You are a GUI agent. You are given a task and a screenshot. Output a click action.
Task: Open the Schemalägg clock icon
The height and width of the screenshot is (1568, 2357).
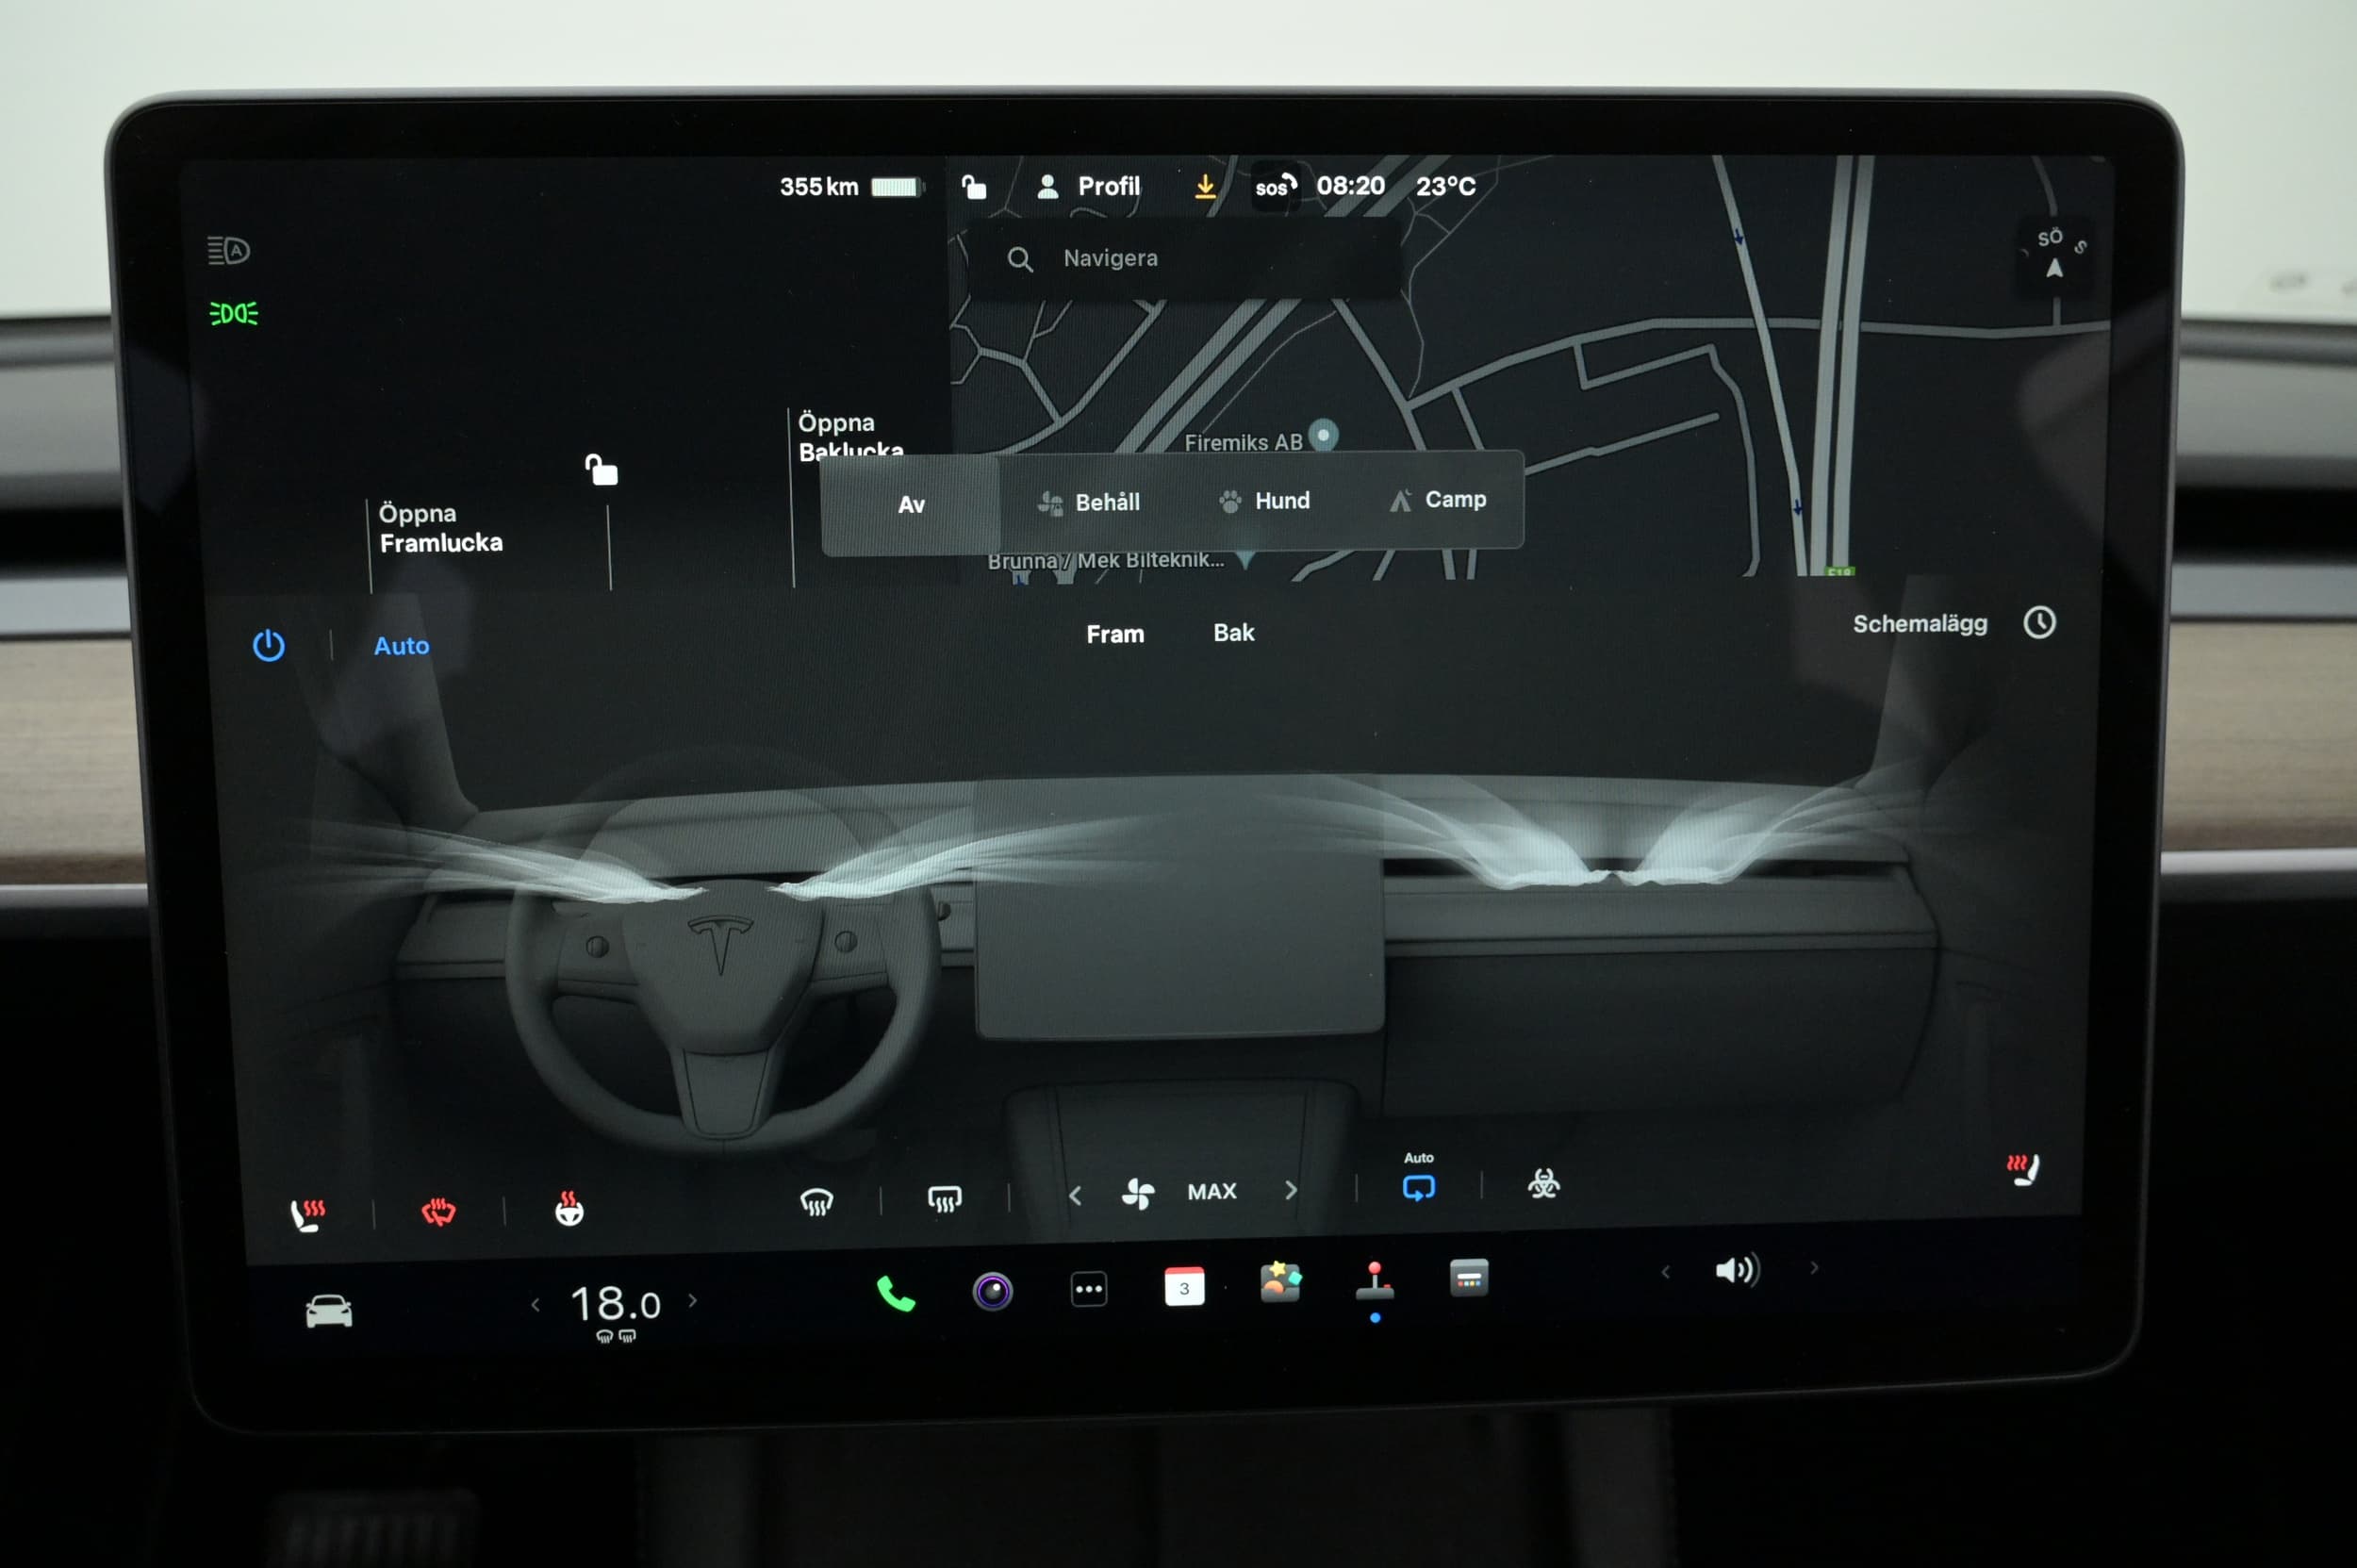(2039, 622)
